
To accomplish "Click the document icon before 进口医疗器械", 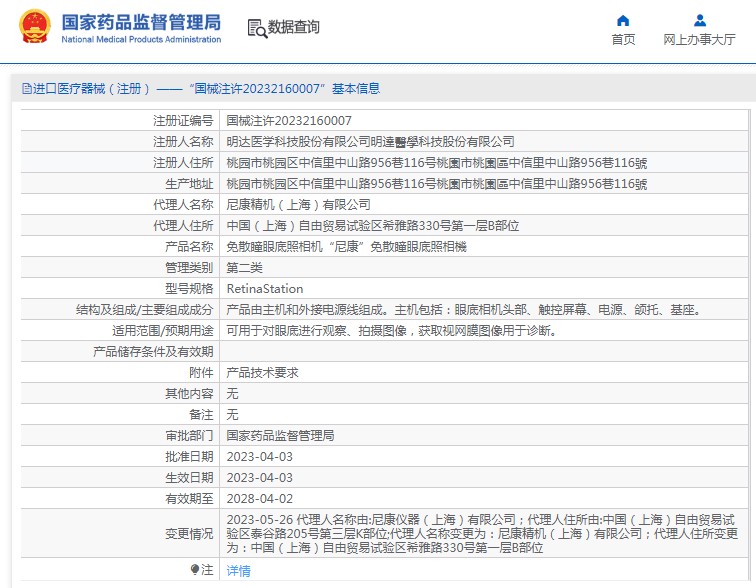I will [27, 89].
